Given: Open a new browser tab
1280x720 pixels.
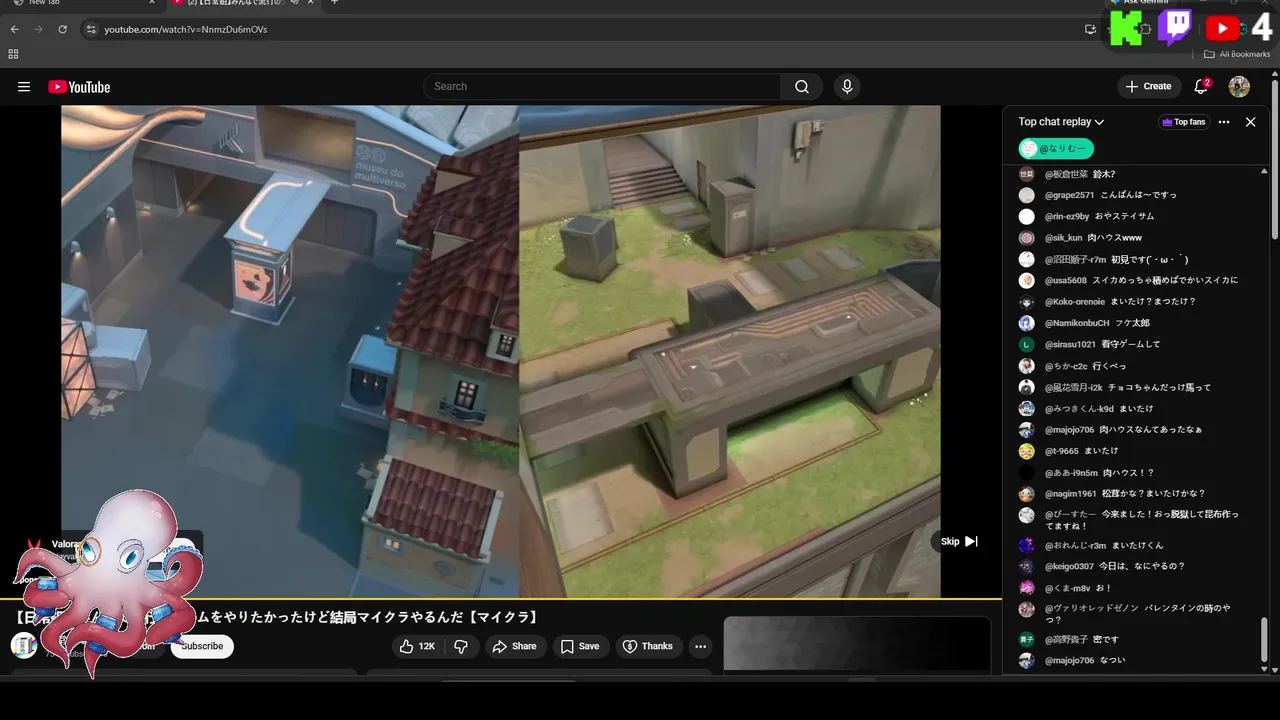Looking at the screenshot, I should coord(334,2).
